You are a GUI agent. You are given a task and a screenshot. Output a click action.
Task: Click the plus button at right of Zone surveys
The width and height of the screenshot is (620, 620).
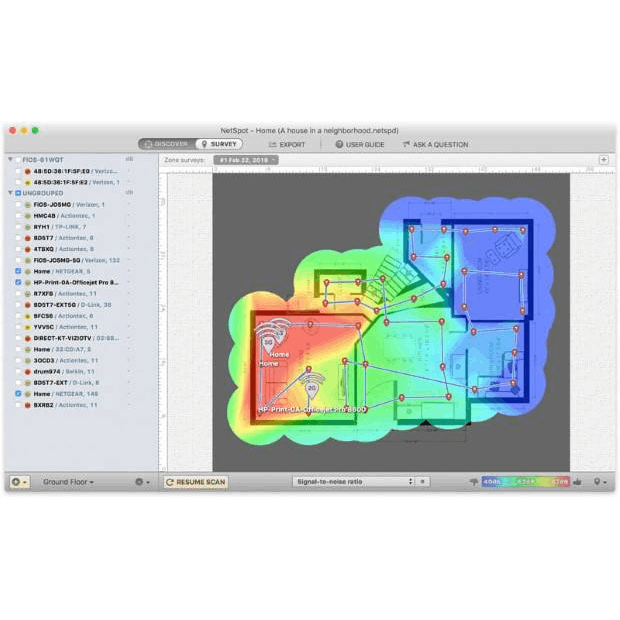tap(603, 160)
